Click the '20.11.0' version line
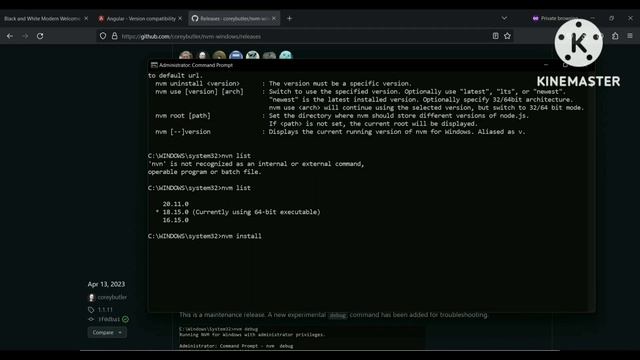Viewport: 640px width, 360px height. point(176,204)
